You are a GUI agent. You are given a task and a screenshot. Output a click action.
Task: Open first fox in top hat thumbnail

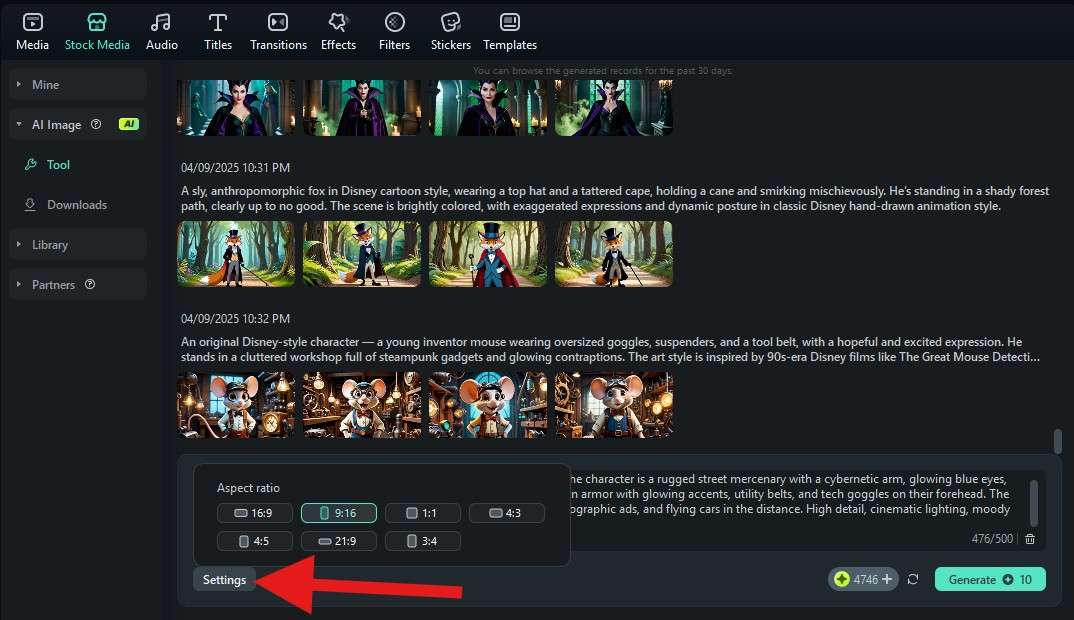(x=236, y=254)
